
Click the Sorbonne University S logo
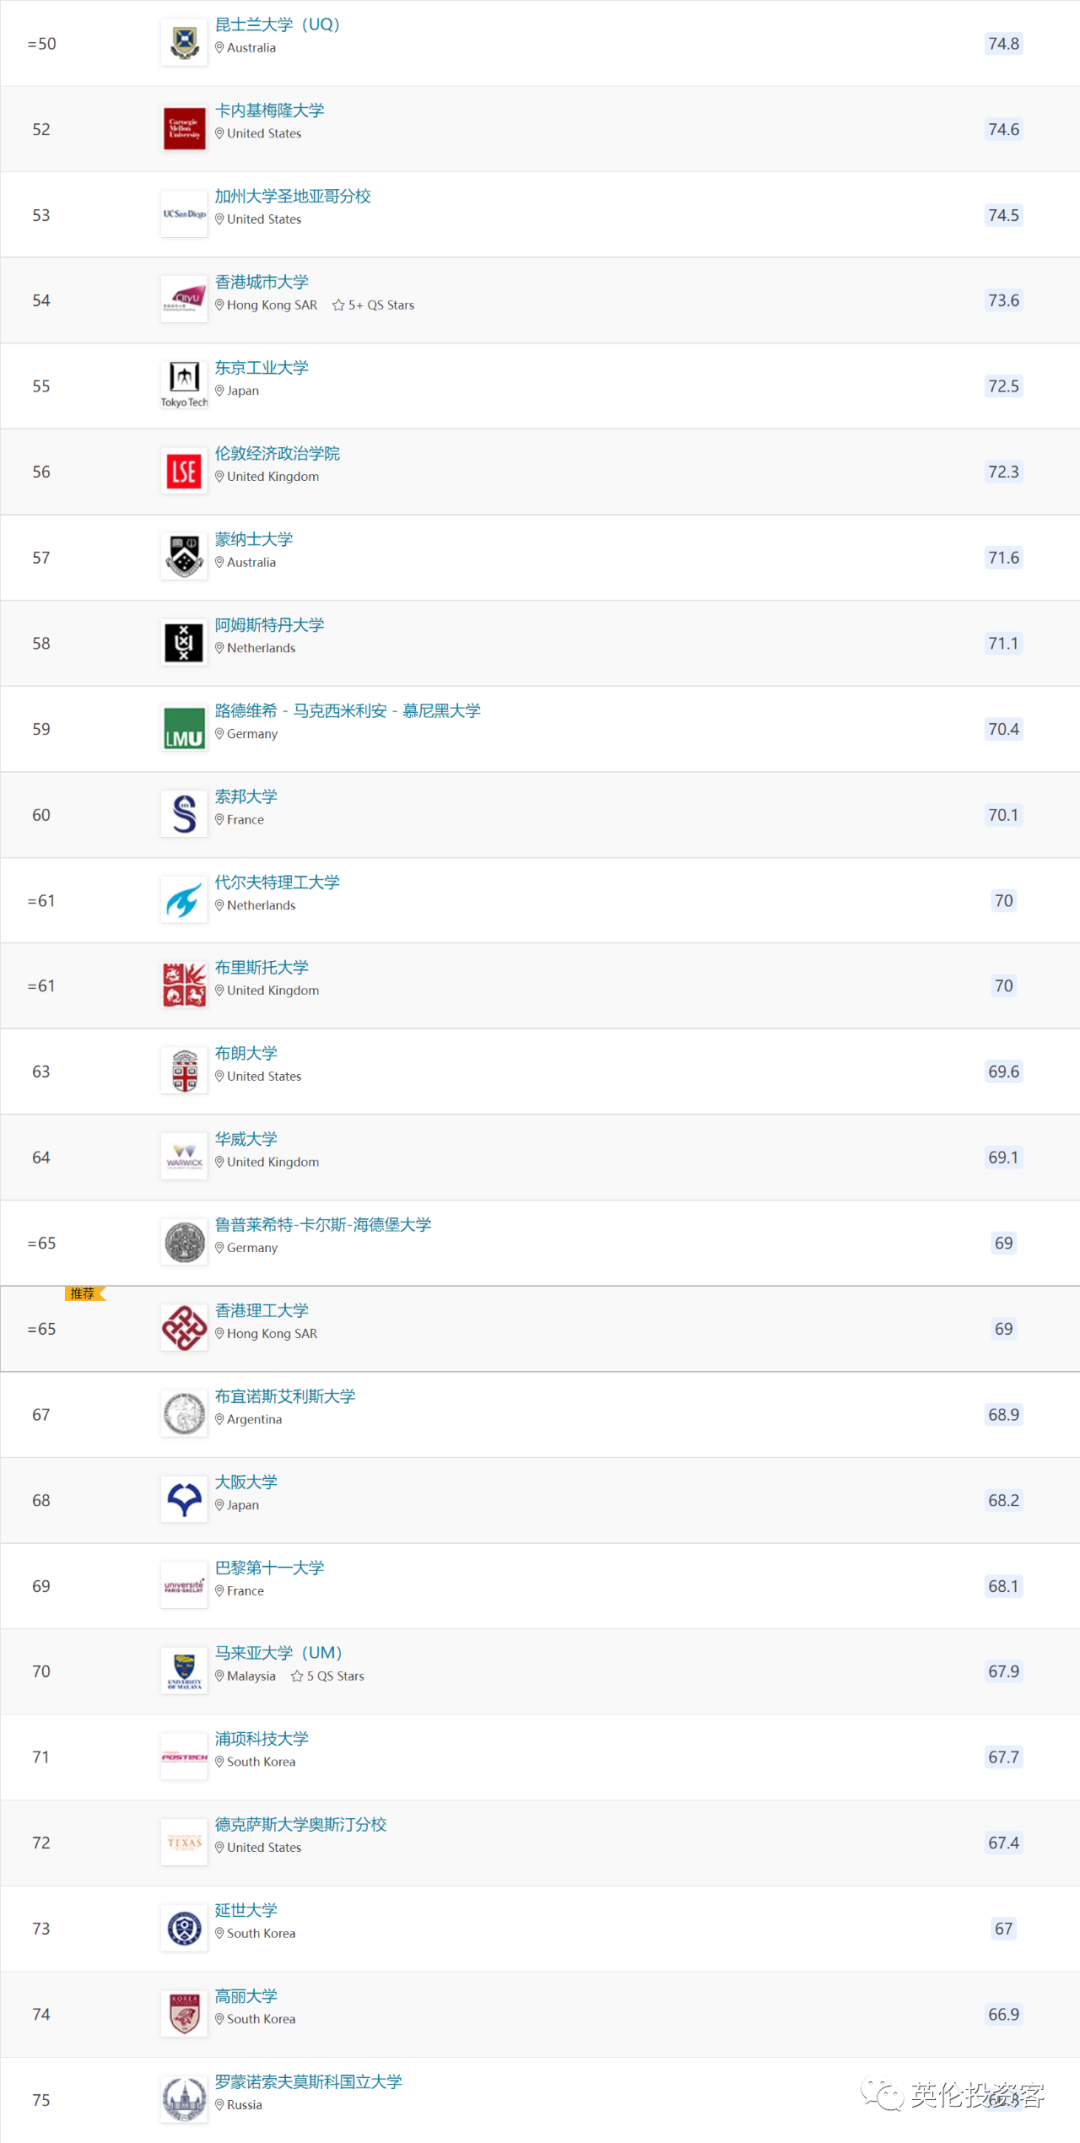coord(184,814)
